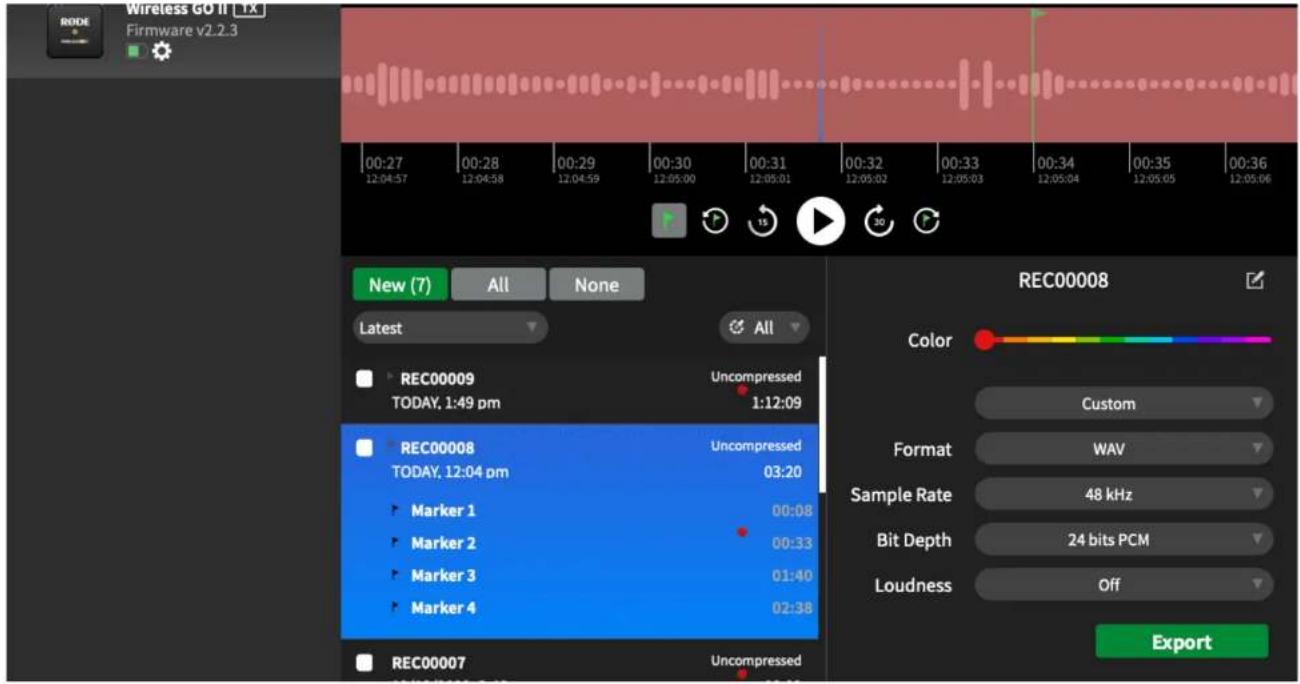Select the Marker 3 row at 01:40
The width and height of the screenshot is (1300, 684).
[x=580, y=575]
